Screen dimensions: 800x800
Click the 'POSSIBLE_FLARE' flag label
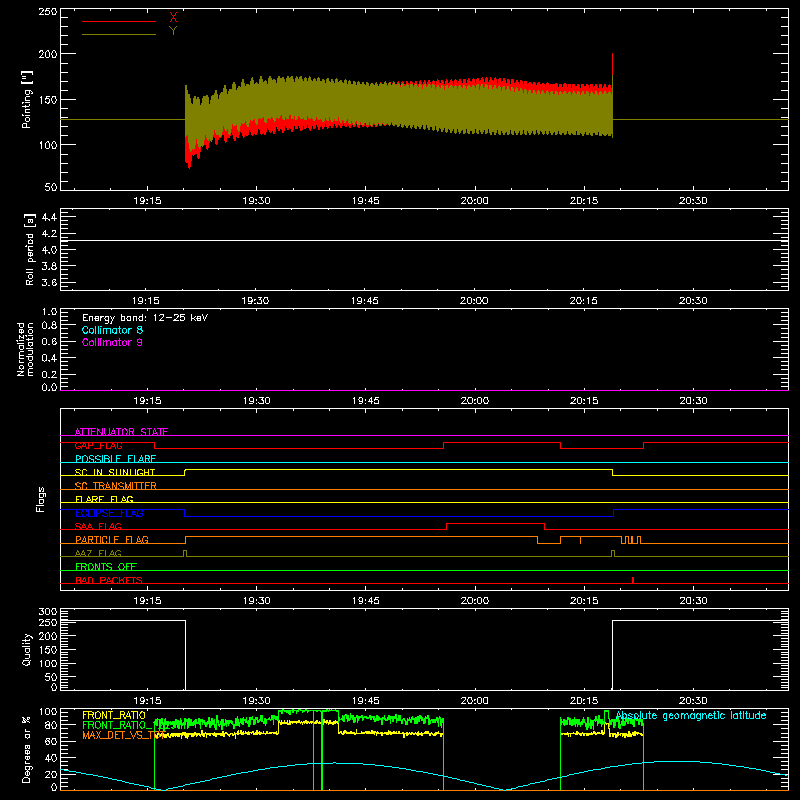point(115,459)
